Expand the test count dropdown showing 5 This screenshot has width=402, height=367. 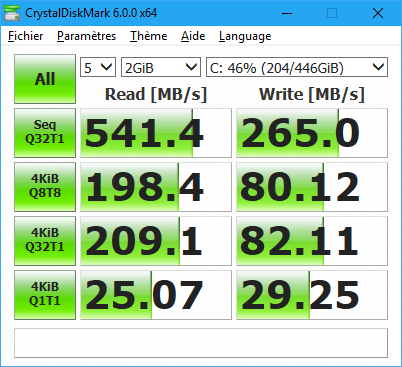coord(98,67)
